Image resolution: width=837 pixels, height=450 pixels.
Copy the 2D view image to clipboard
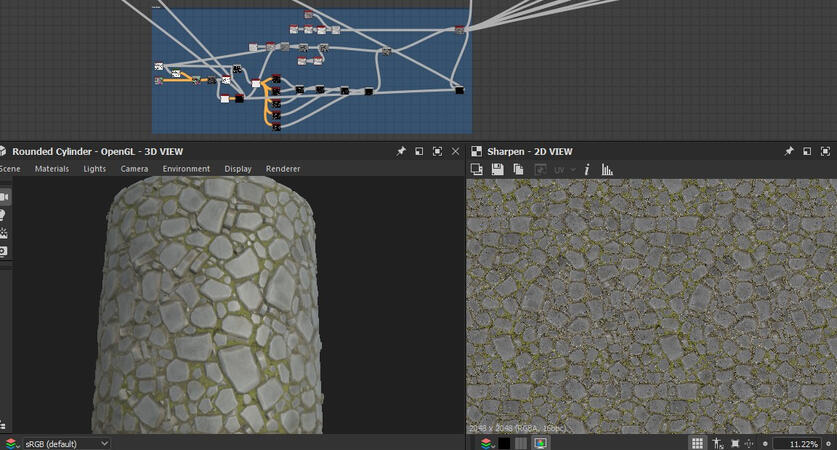click(518, 170)
